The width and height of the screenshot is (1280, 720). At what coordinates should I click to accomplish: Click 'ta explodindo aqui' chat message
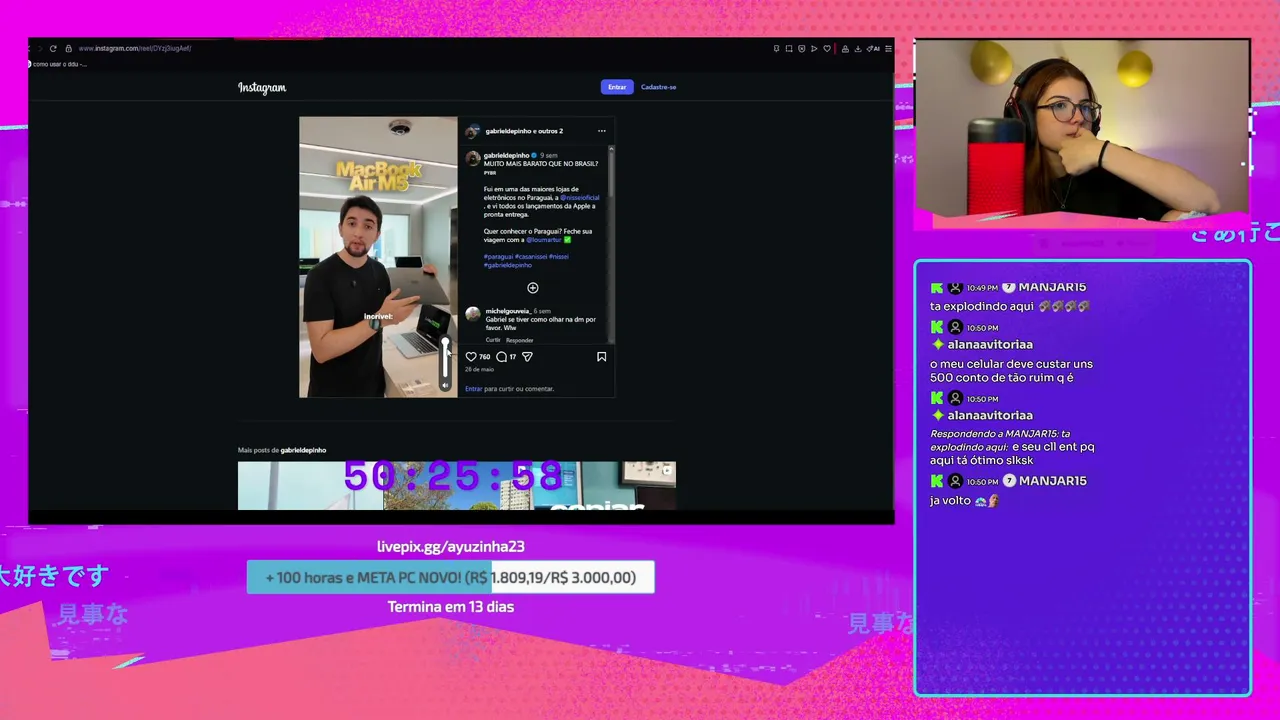pyautogui.click(x=1010, y=307)
